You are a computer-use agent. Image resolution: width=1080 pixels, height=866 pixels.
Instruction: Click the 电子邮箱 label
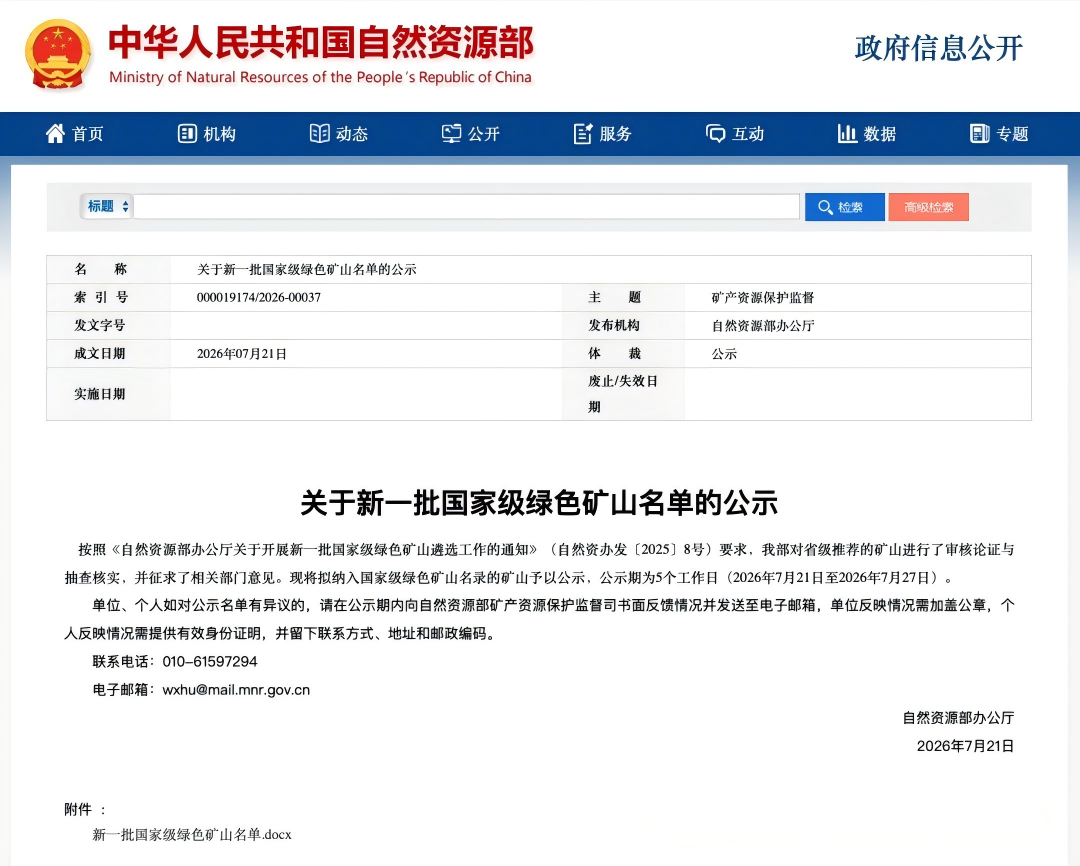121,690
